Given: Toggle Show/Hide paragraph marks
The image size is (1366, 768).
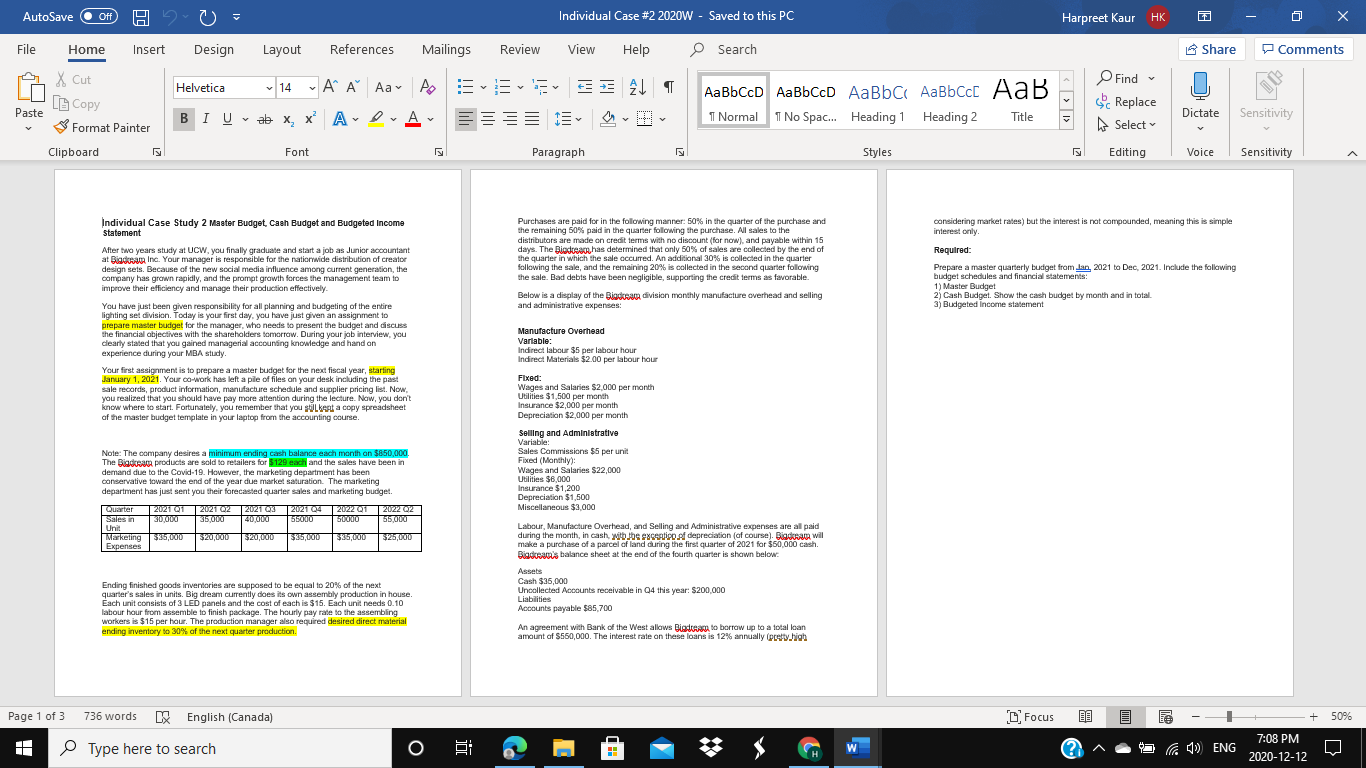Looking at the screenshot, I should tap(669, 88).
